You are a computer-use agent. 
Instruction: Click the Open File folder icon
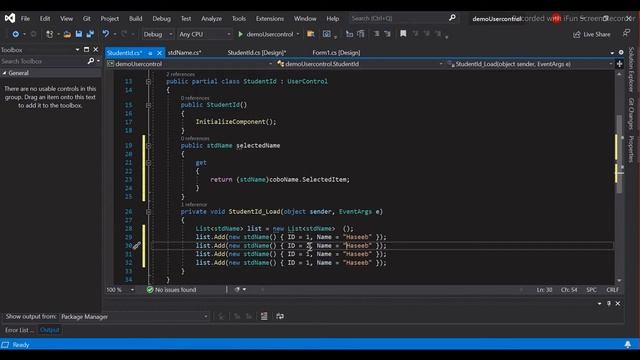pyautogui.click(x=67, y=34)
